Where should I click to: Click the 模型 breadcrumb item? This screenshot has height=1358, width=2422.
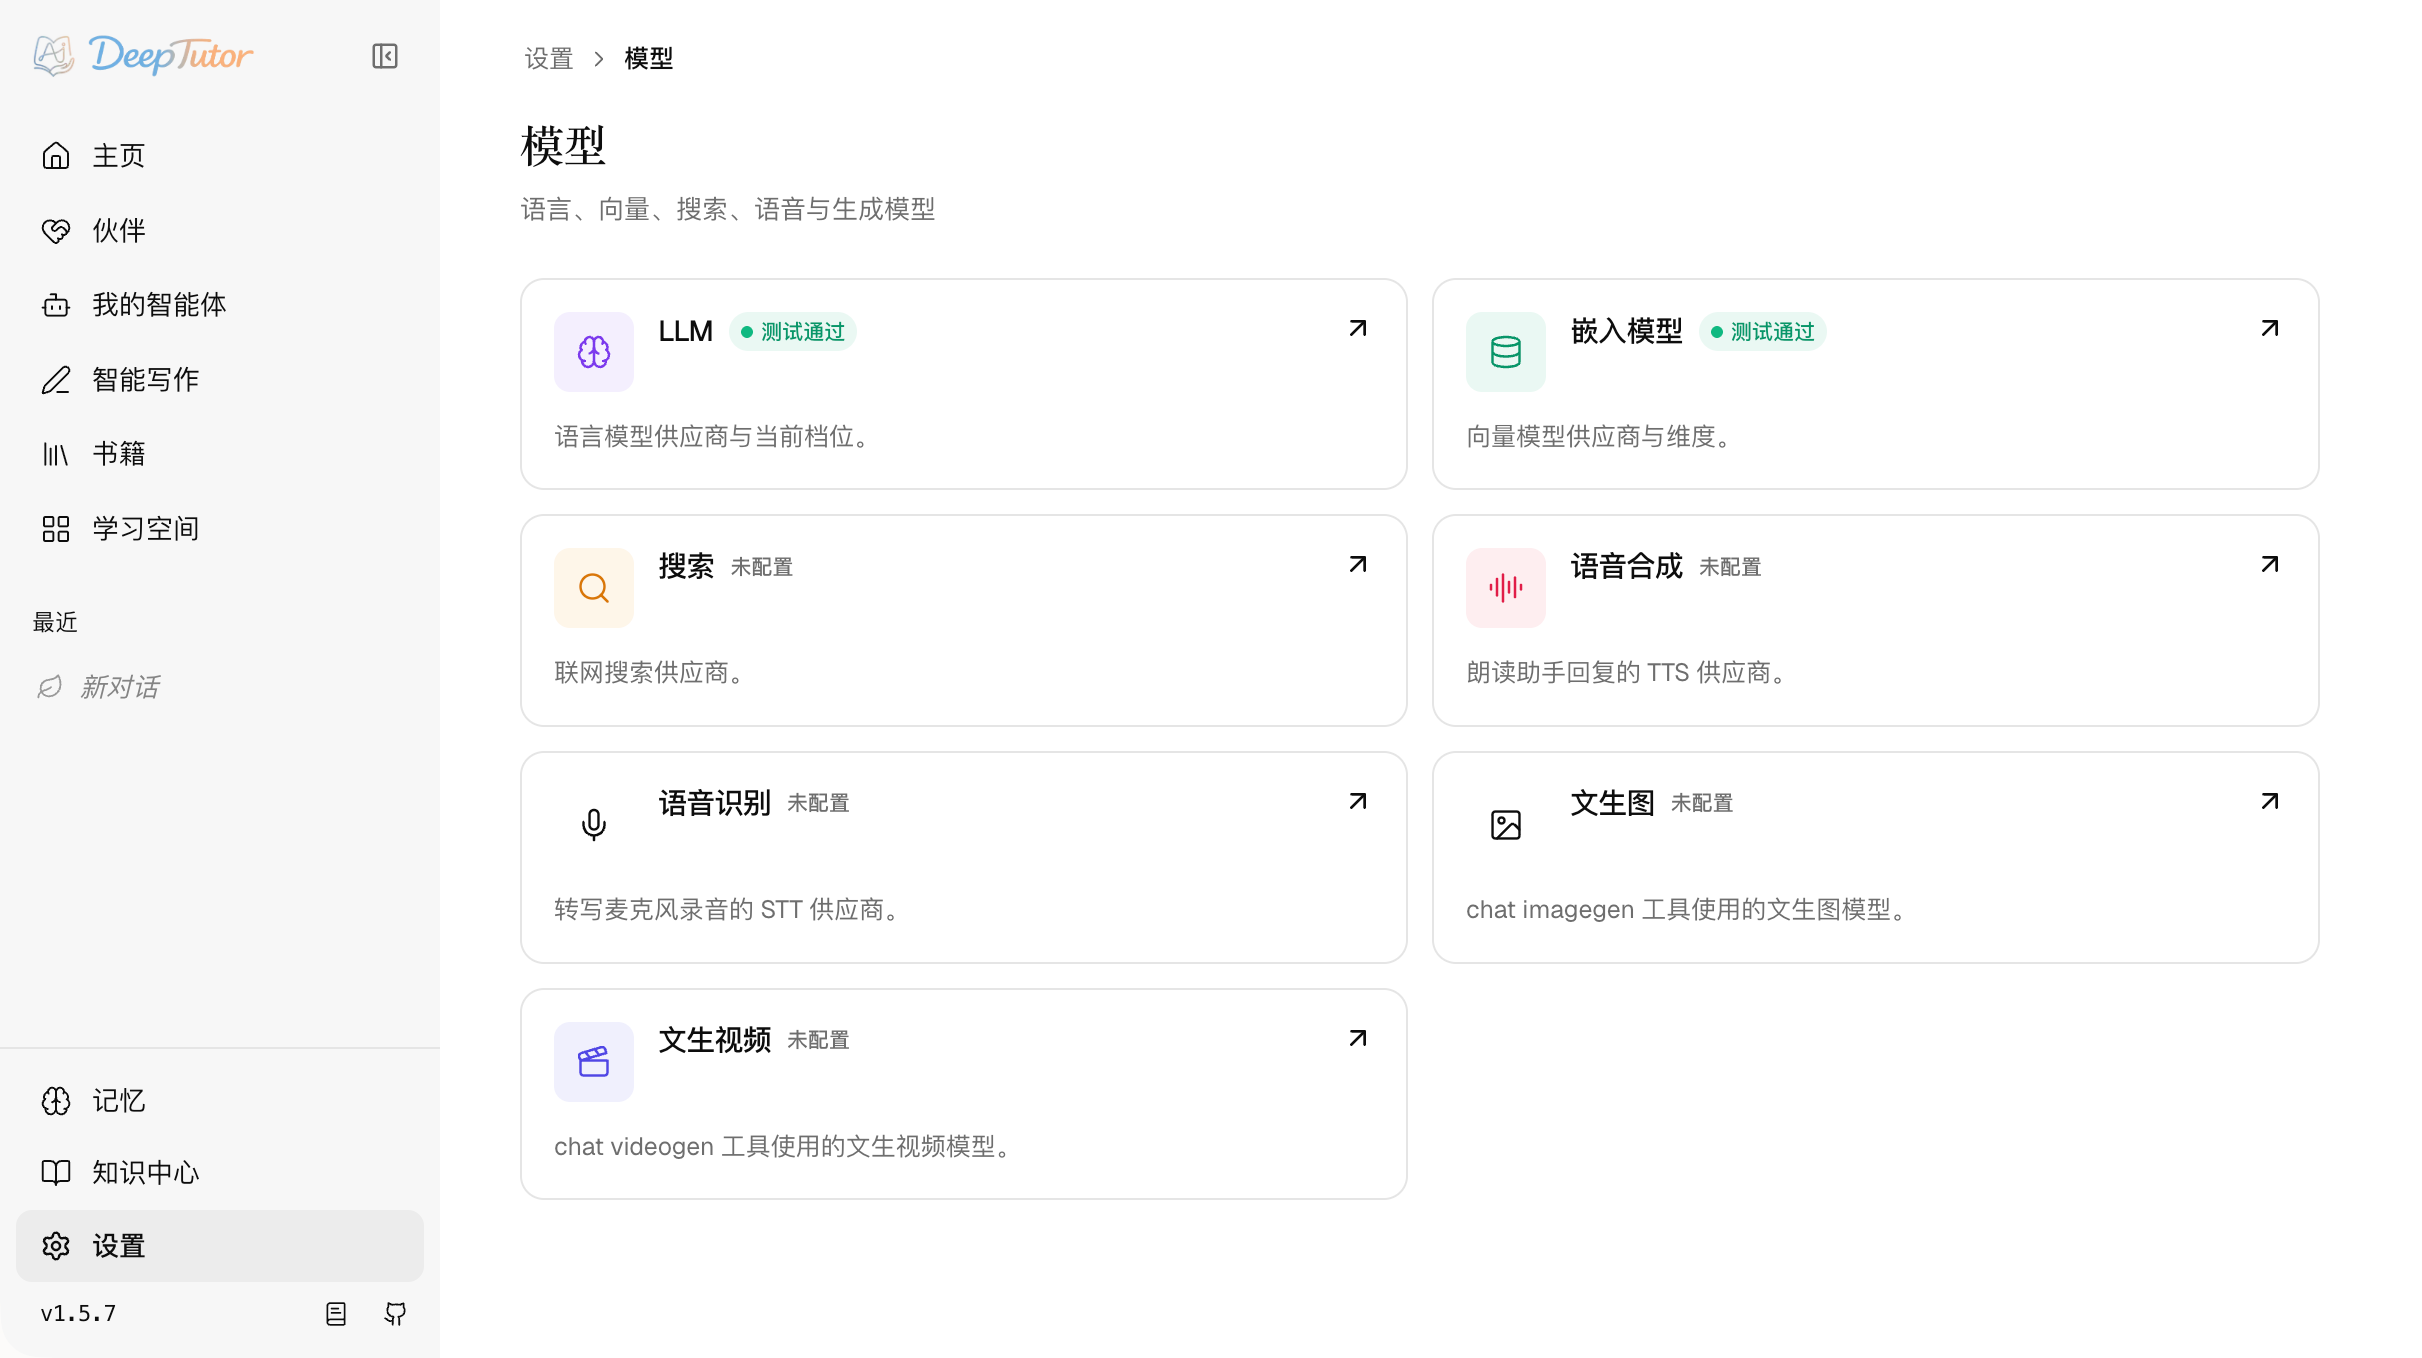point(649,59)
